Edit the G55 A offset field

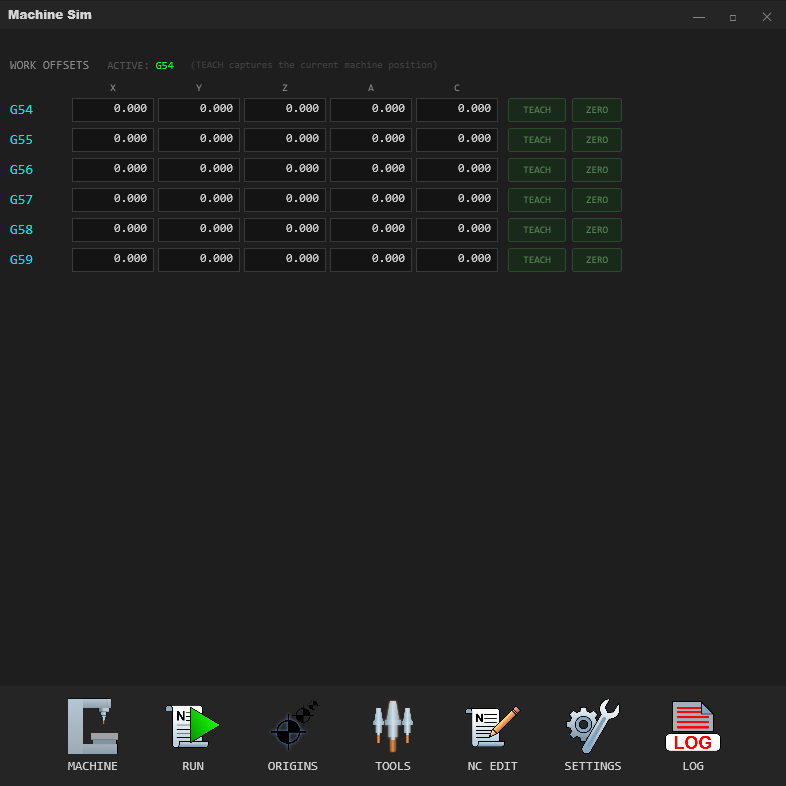[x=371, y=140]
